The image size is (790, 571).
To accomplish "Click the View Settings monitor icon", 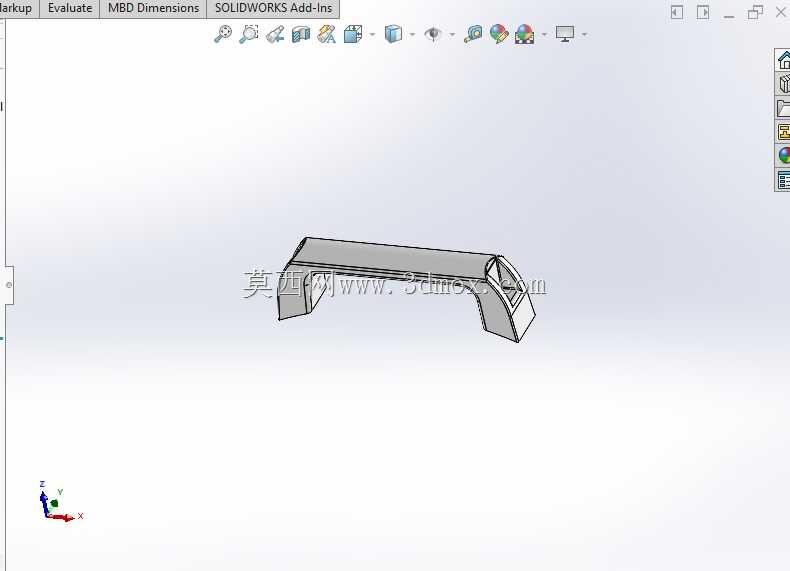I will click(565, 34).
